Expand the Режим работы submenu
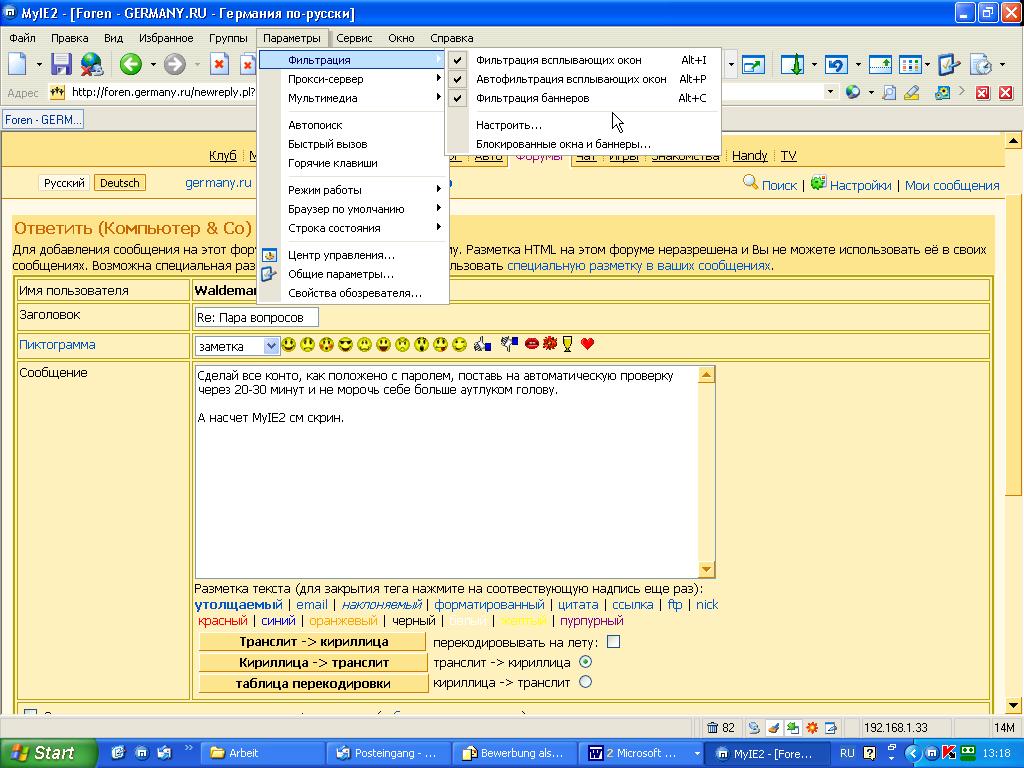The height and width of the screenshot is (768, 1024). (x=353, y=190)
